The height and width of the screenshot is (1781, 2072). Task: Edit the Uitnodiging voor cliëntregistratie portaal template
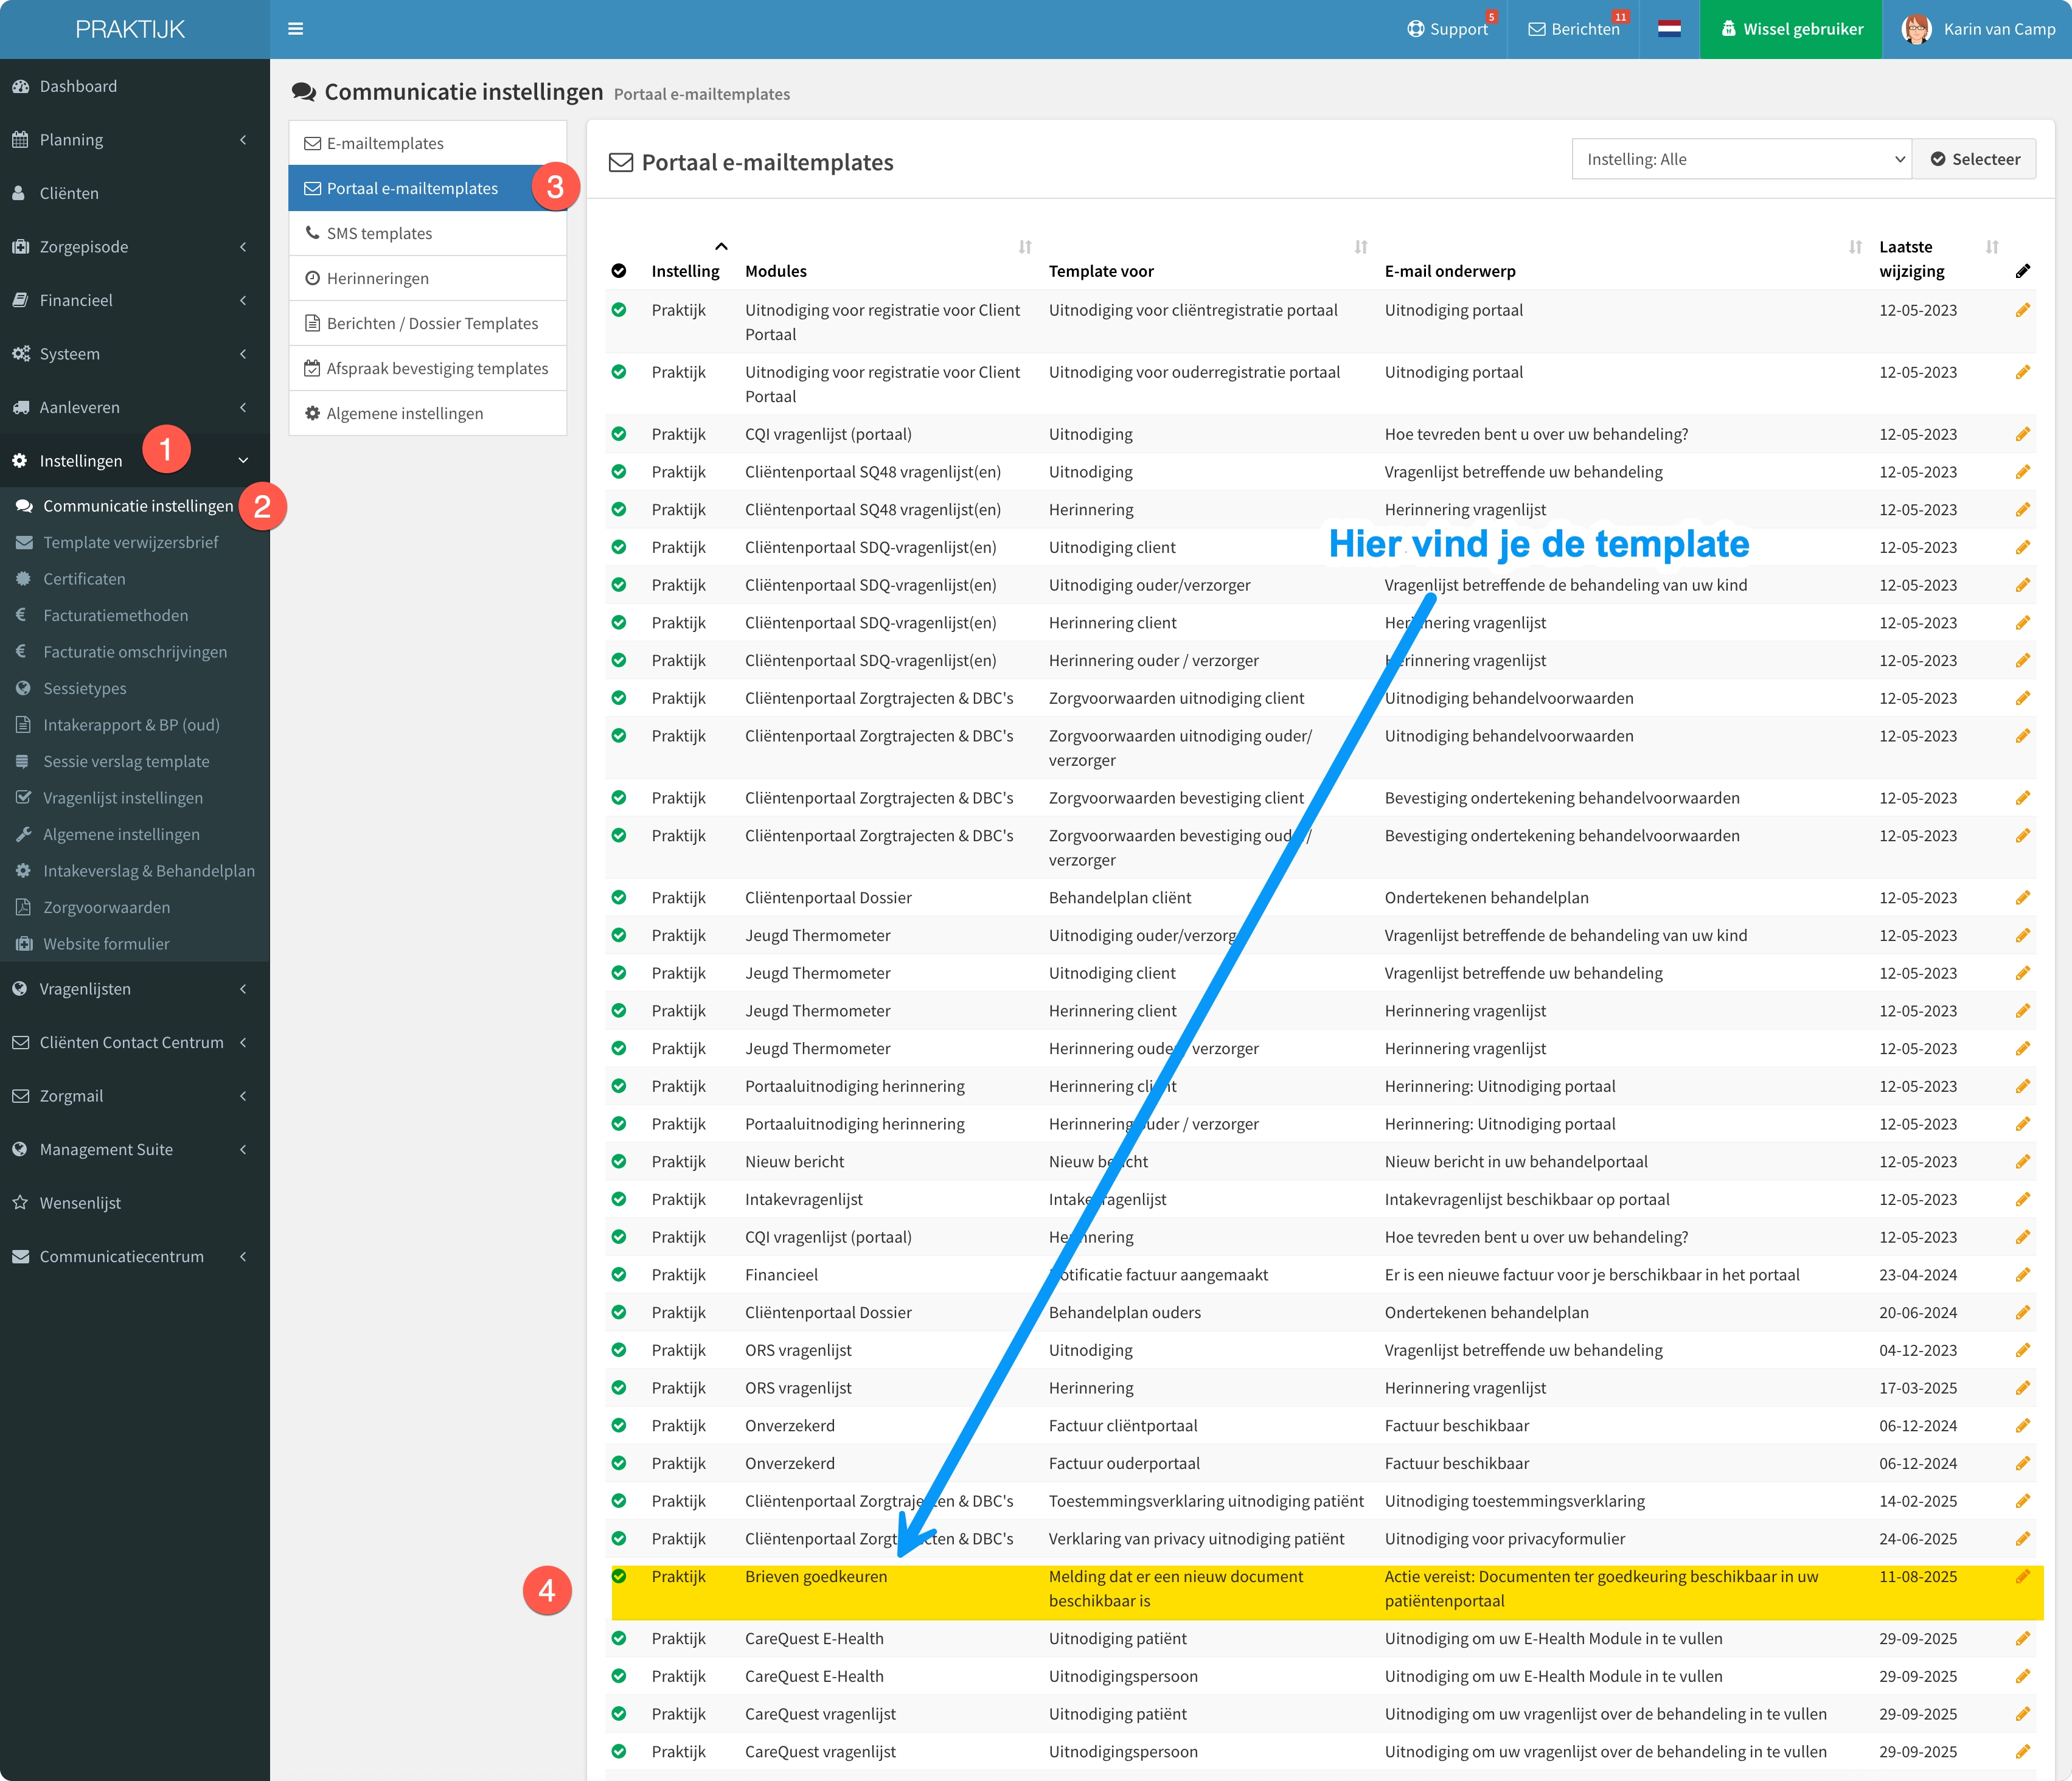(x=2023, y=310)
